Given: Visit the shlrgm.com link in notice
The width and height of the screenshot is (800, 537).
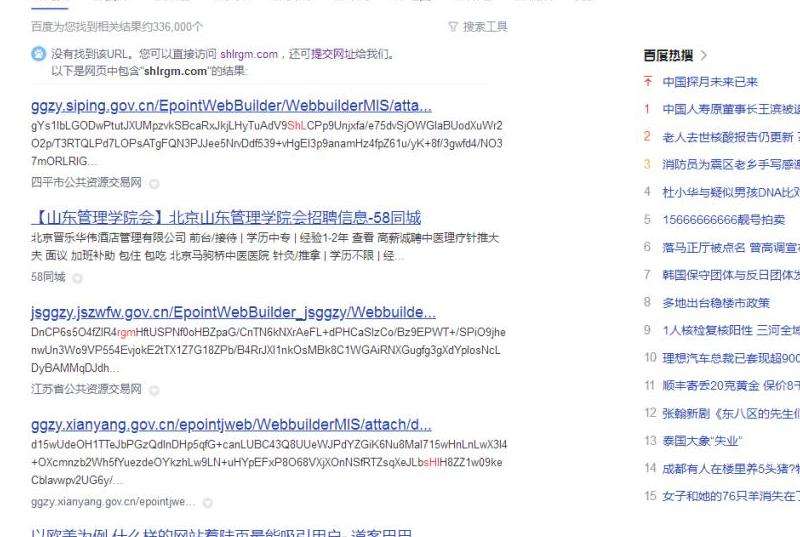Looking at the screenshot, I should [x=249, y=54].
